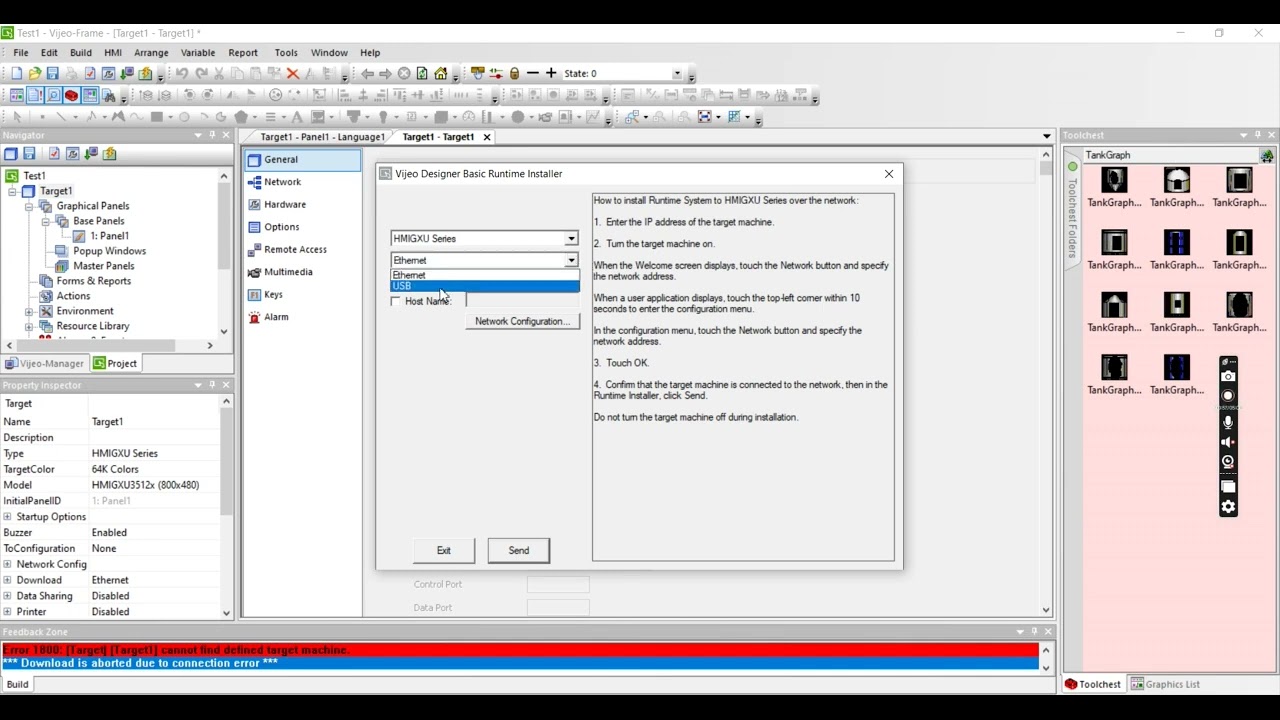Open the Variable menu
This screenshot has height=720, width=1280.
(197, 52)
